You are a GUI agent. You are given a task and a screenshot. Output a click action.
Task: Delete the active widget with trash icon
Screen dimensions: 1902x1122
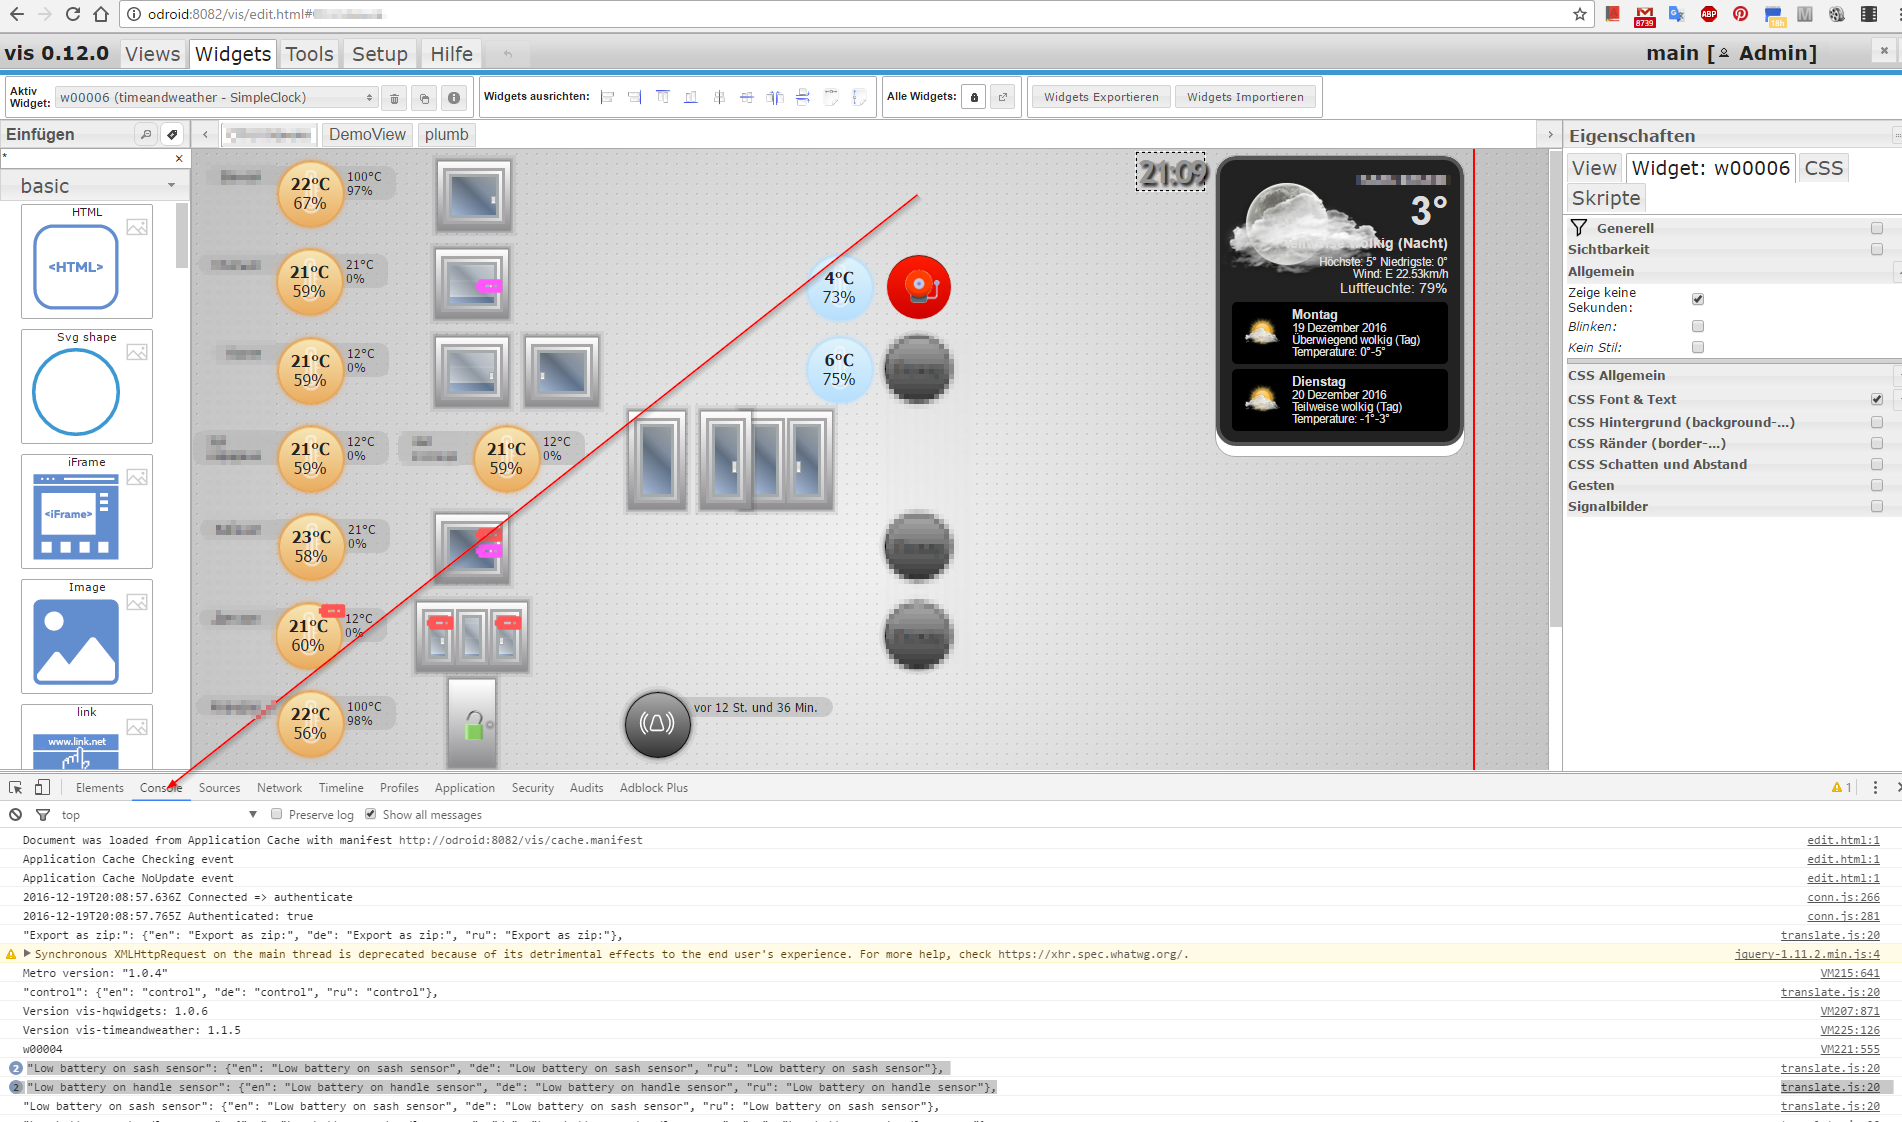pyautogui.click(x=394, y=98)
